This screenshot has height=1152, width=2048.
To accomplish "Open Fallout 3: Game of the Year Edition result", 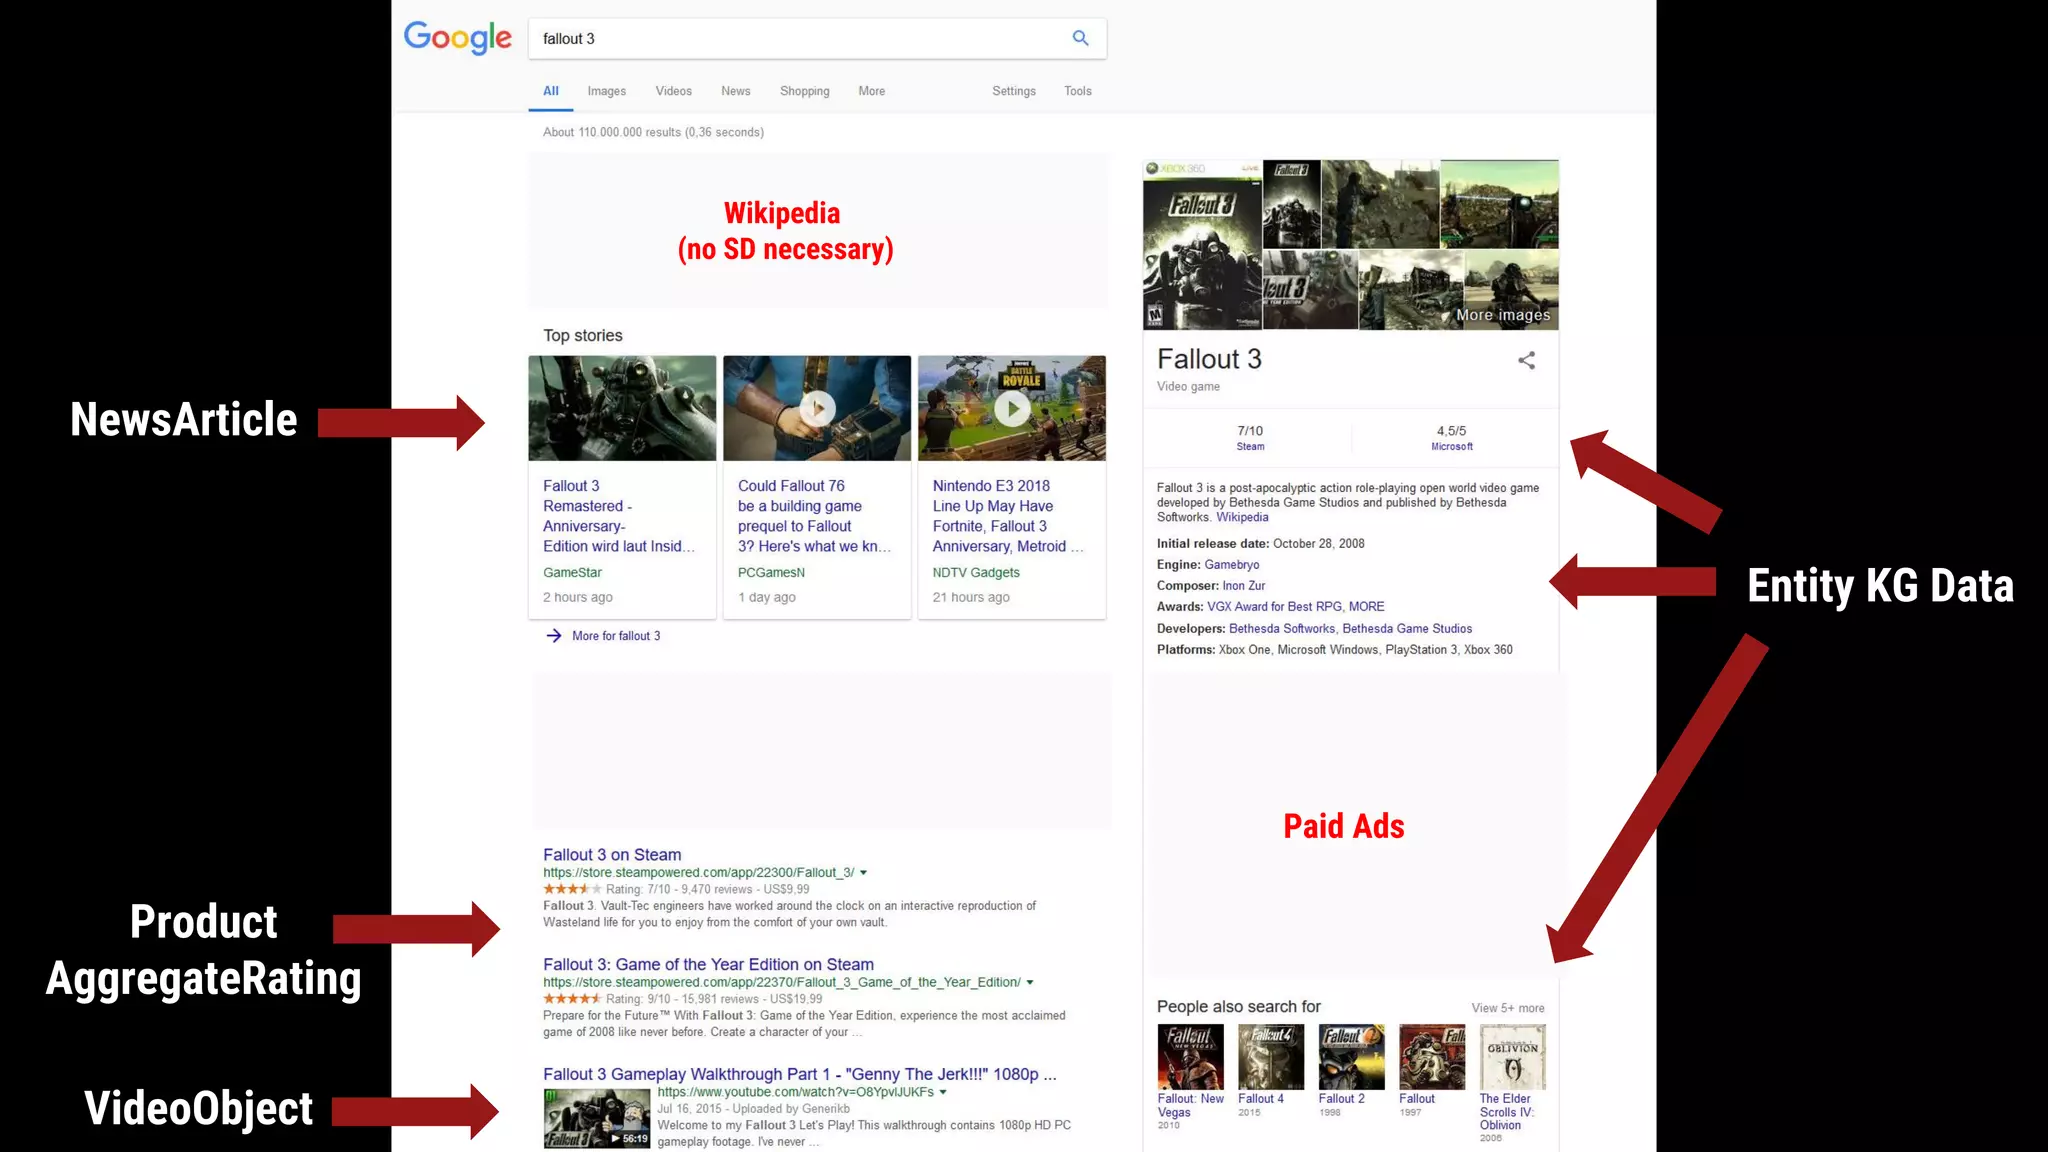I will [x=708, y=965].
